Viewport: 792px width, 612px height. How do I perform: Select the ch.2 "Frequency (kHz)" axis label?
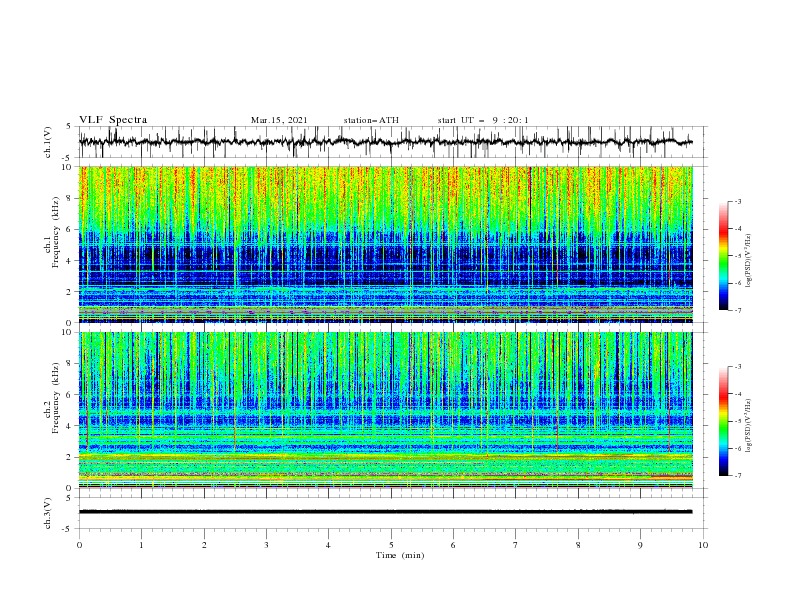click(56, 398)
